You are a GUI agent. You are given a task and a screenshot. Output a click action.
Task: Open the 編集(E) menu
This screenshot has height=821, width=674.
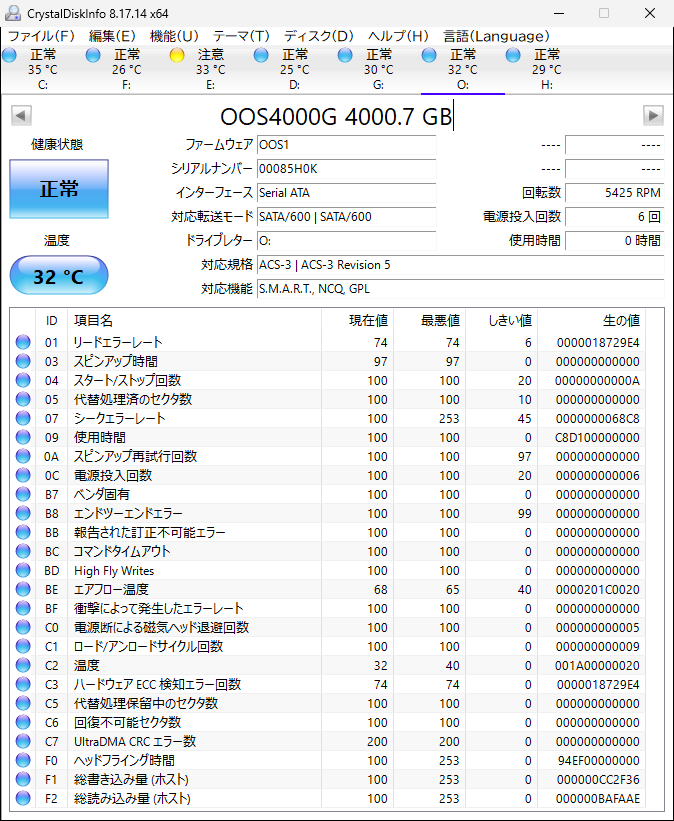[x=112, y=36]
